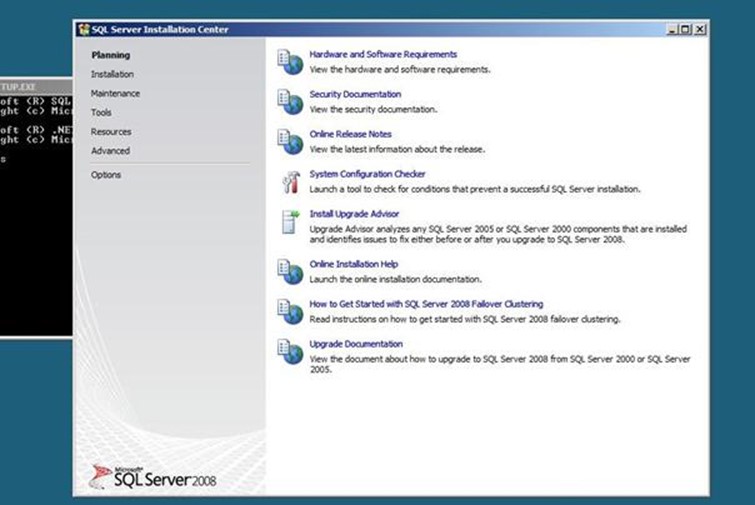Close the SQL Server Installation Center window
Image resolution: width=755 pixels, height=505 pixels.
pyautogui.click(x=700, y=29)
